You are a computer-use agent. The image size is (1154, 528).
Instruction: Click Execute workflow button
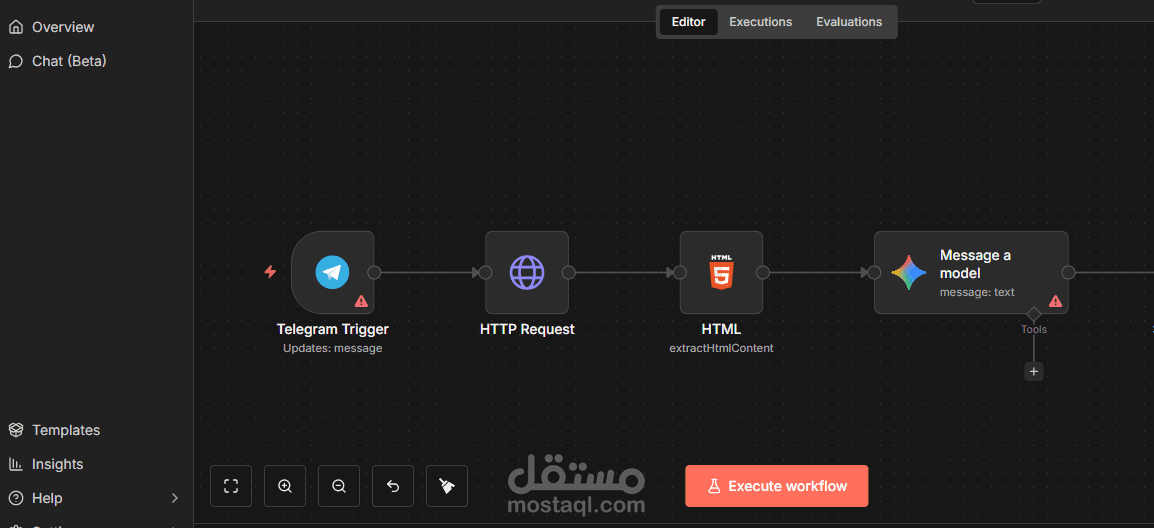776,486
